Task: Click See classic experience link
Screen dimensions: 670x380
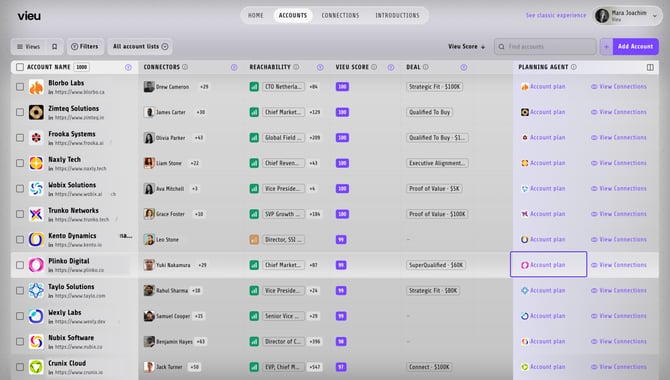Action: (x=556, y=15)
